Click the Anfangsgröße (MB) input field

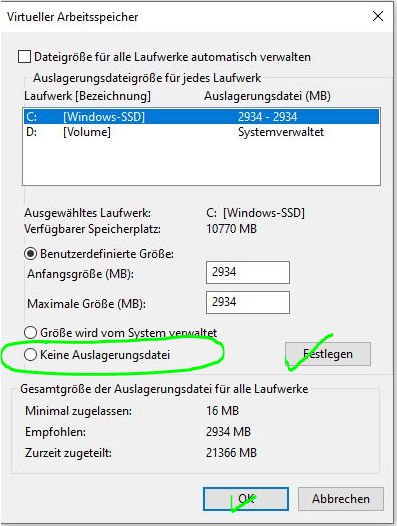tap(248, 272)
